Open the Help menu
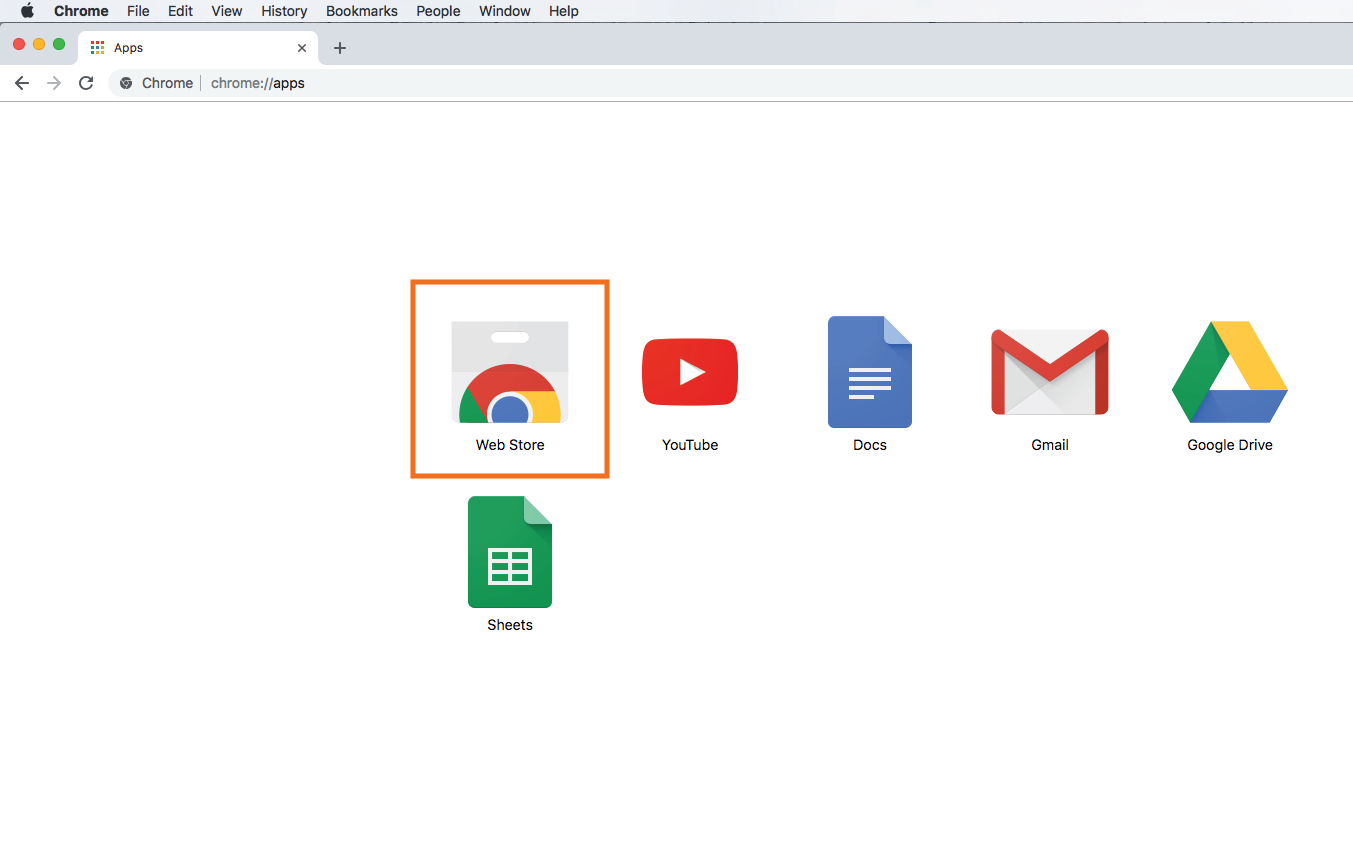The width and height of the screenshot is (1353, 844). [x=564, y=11]
